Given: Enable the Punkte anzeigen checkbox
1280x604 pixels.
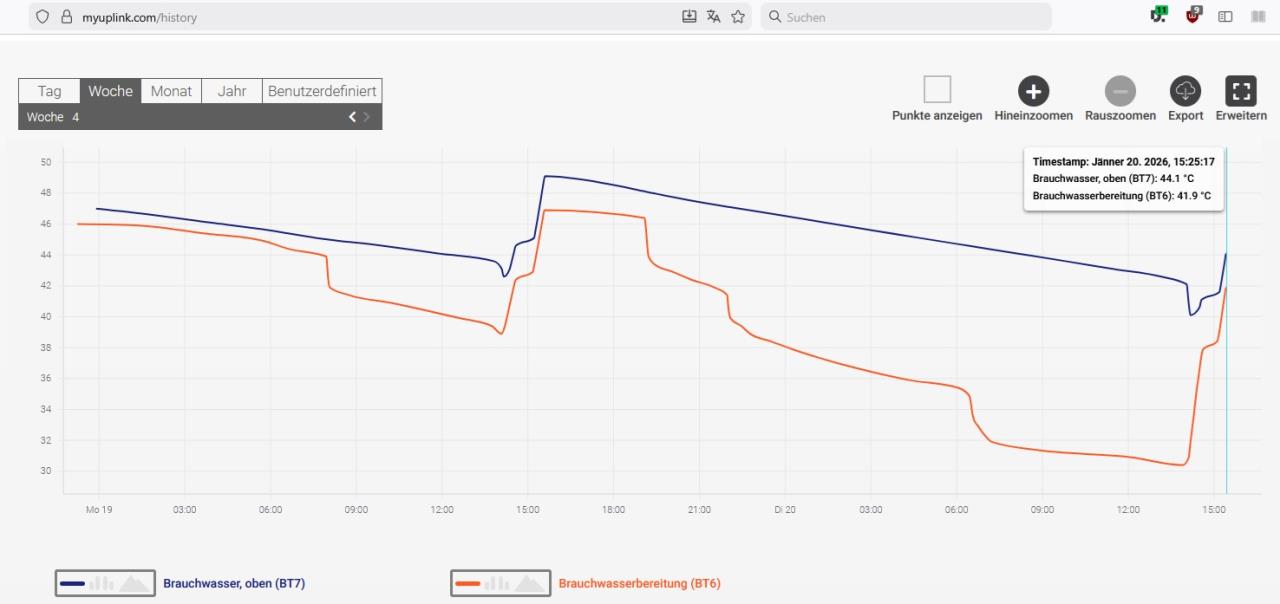Looking at the screenshot, I should [937, 90].
